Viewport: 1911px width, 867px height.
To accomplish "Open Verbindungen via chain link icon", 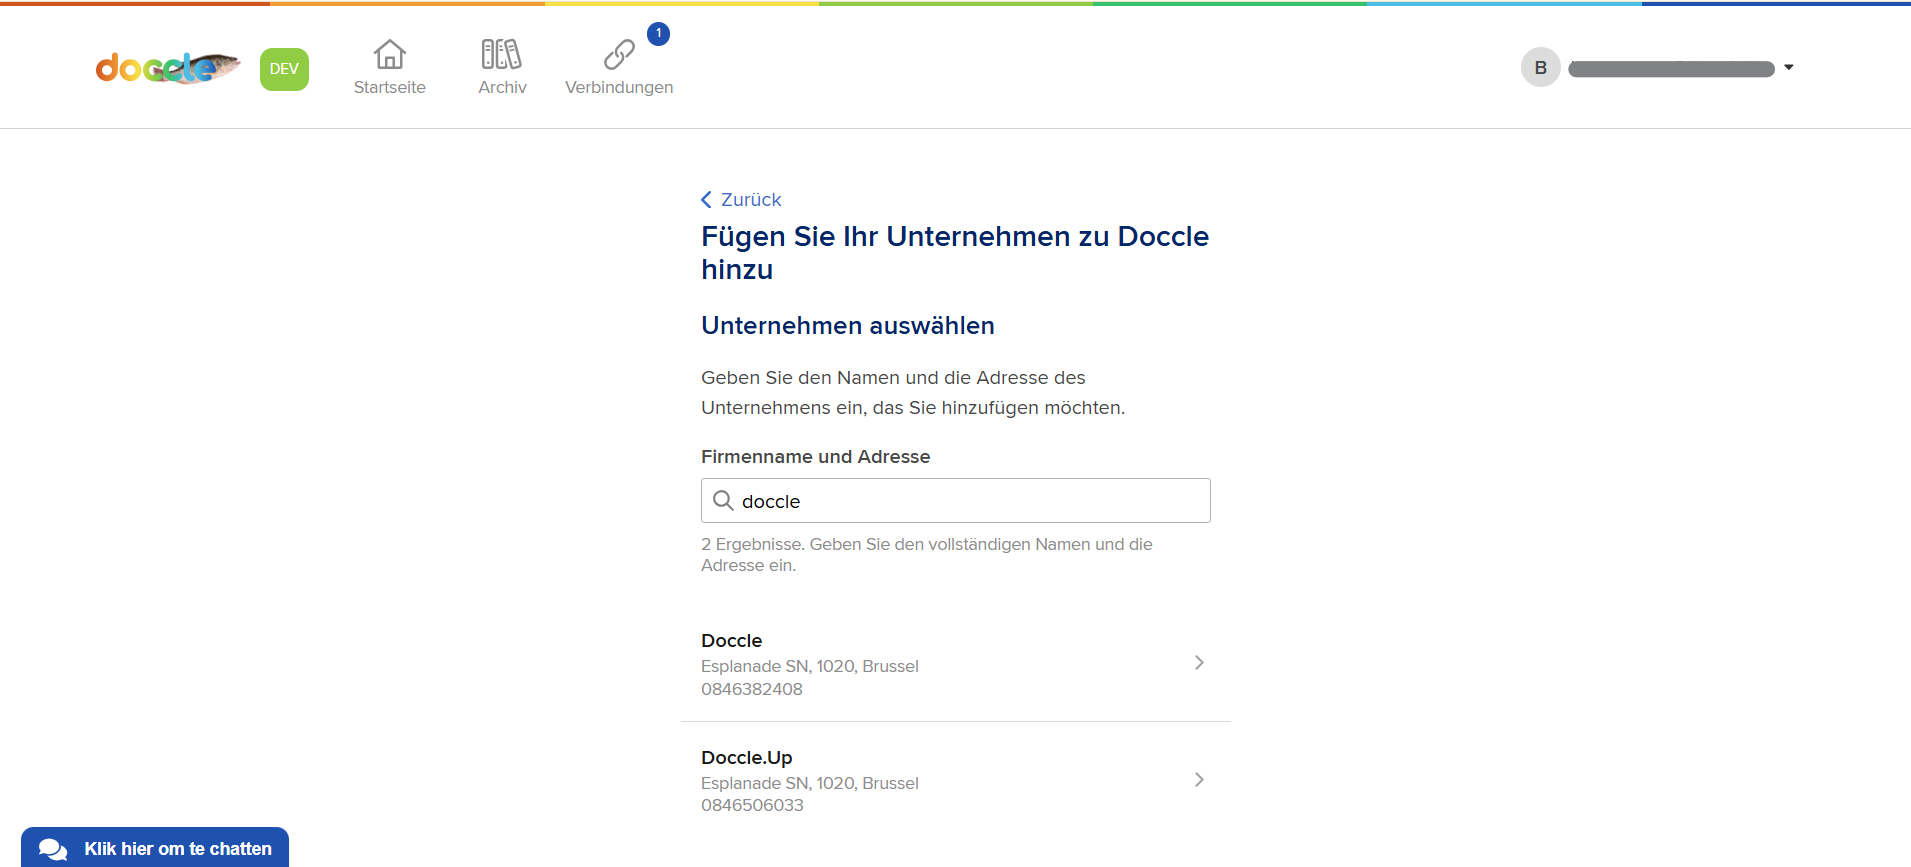I will (x=619, y=54).
